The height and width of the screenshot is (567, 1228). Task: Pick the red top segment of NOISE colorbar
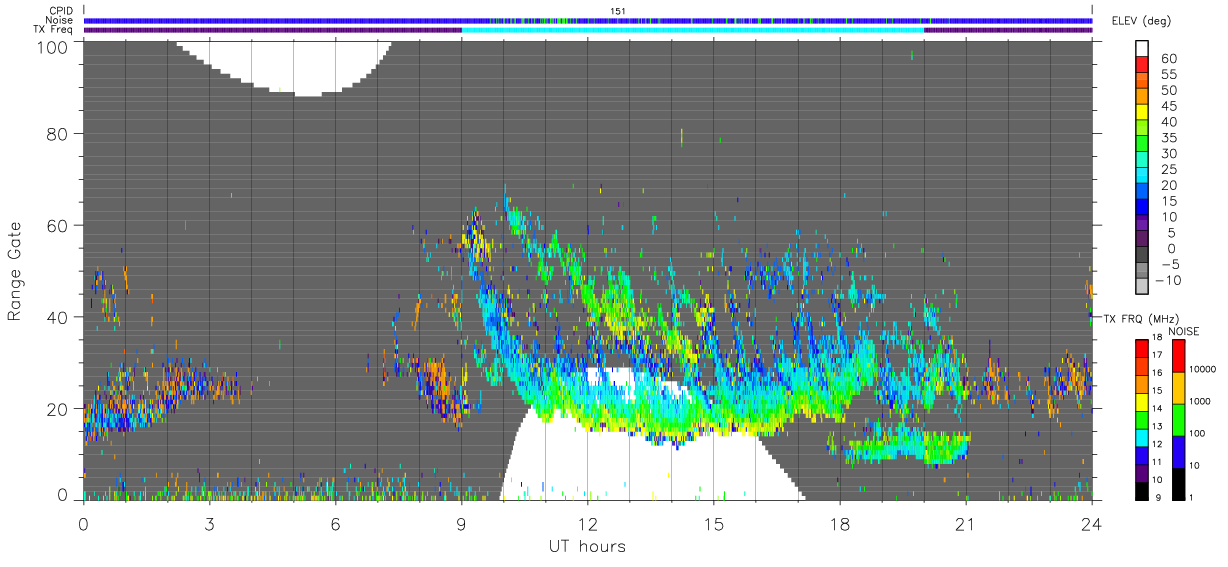(1177, 355)
